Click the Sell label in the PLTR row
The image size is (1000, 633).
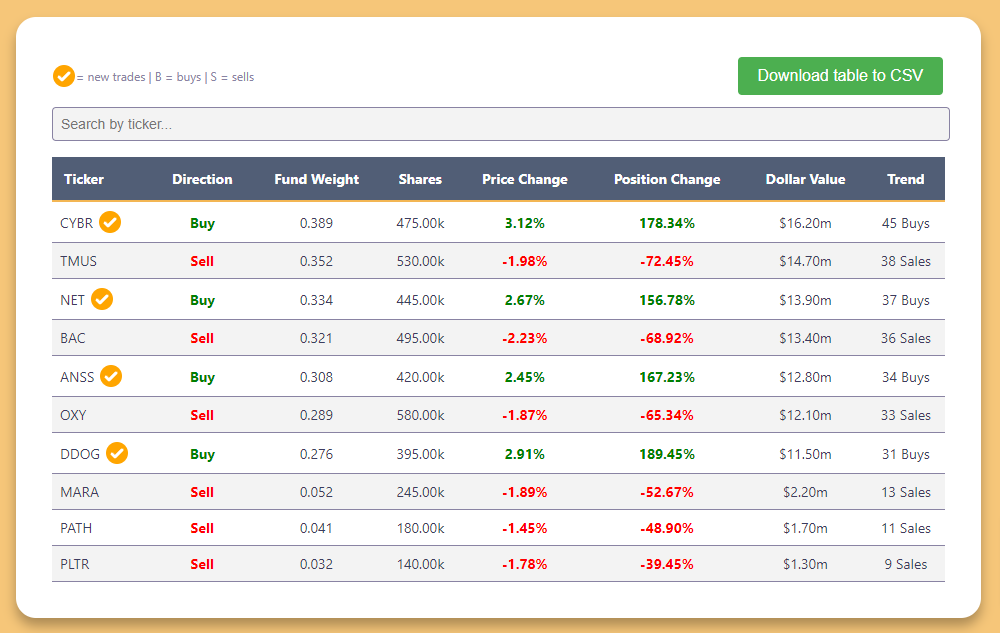point(202,564)
